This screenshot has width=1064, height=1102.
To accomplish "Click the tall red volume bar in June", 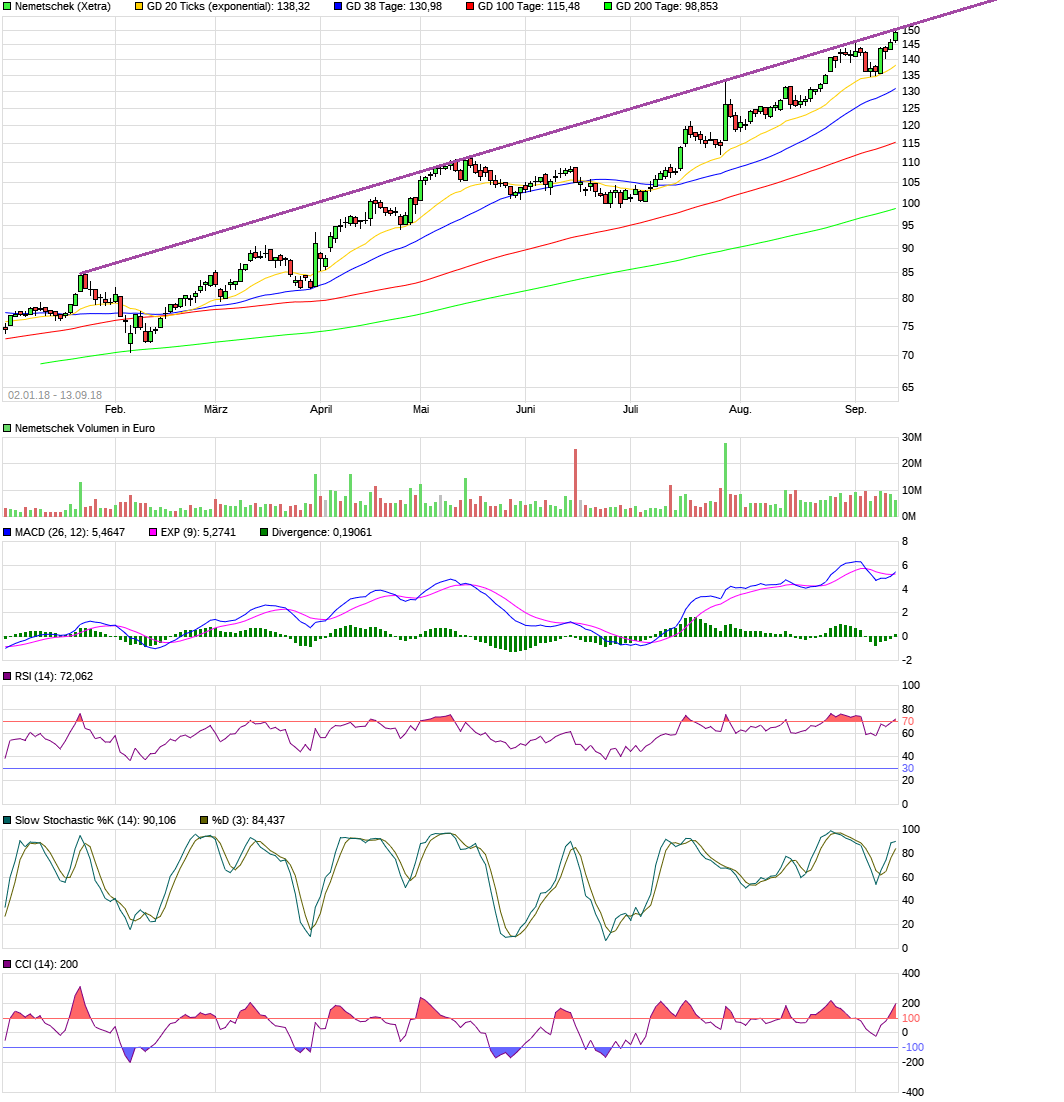I will (576, 484).
